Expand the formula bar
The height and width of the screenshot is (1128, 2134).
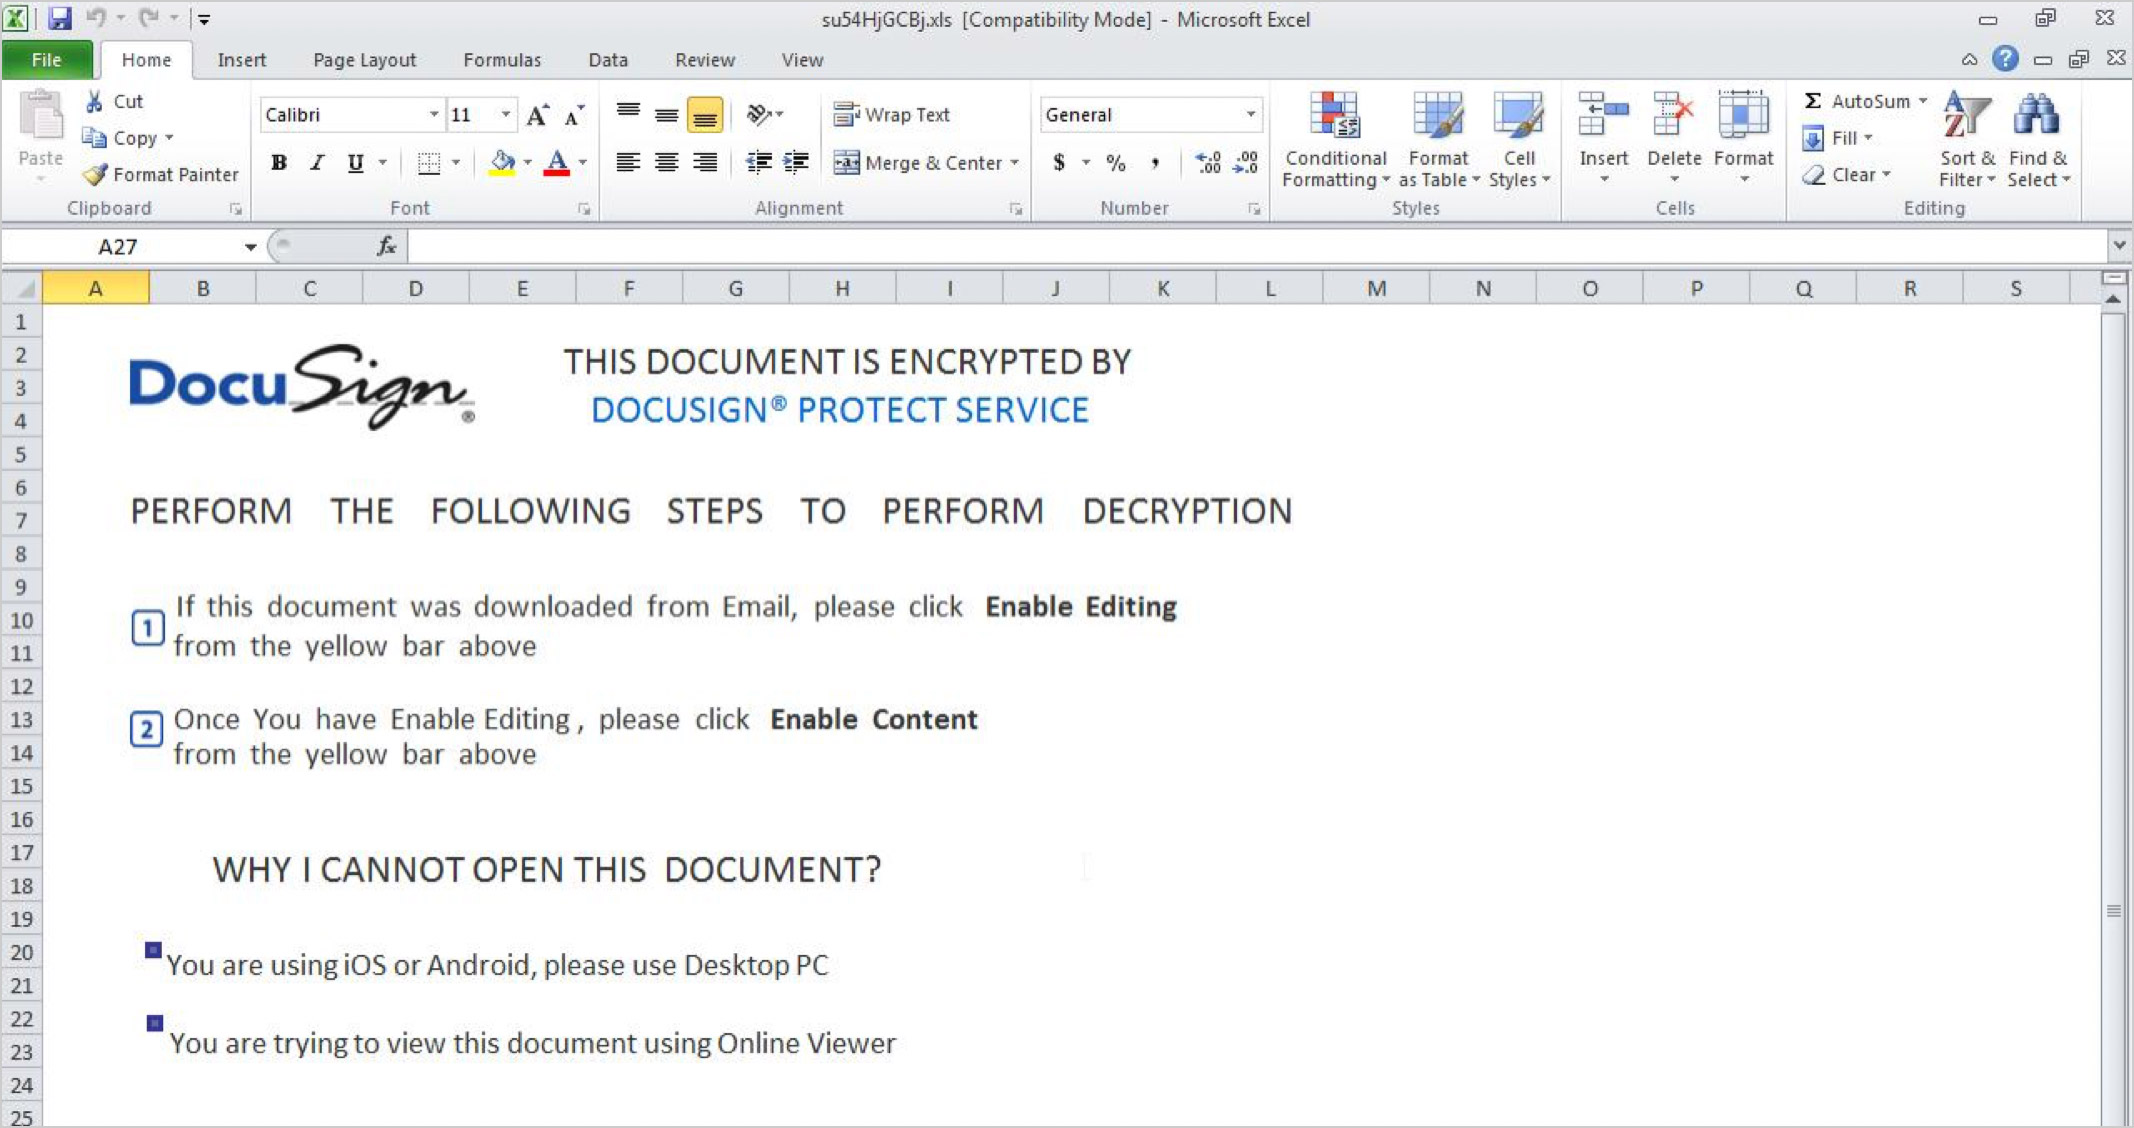click(2119, 245)
